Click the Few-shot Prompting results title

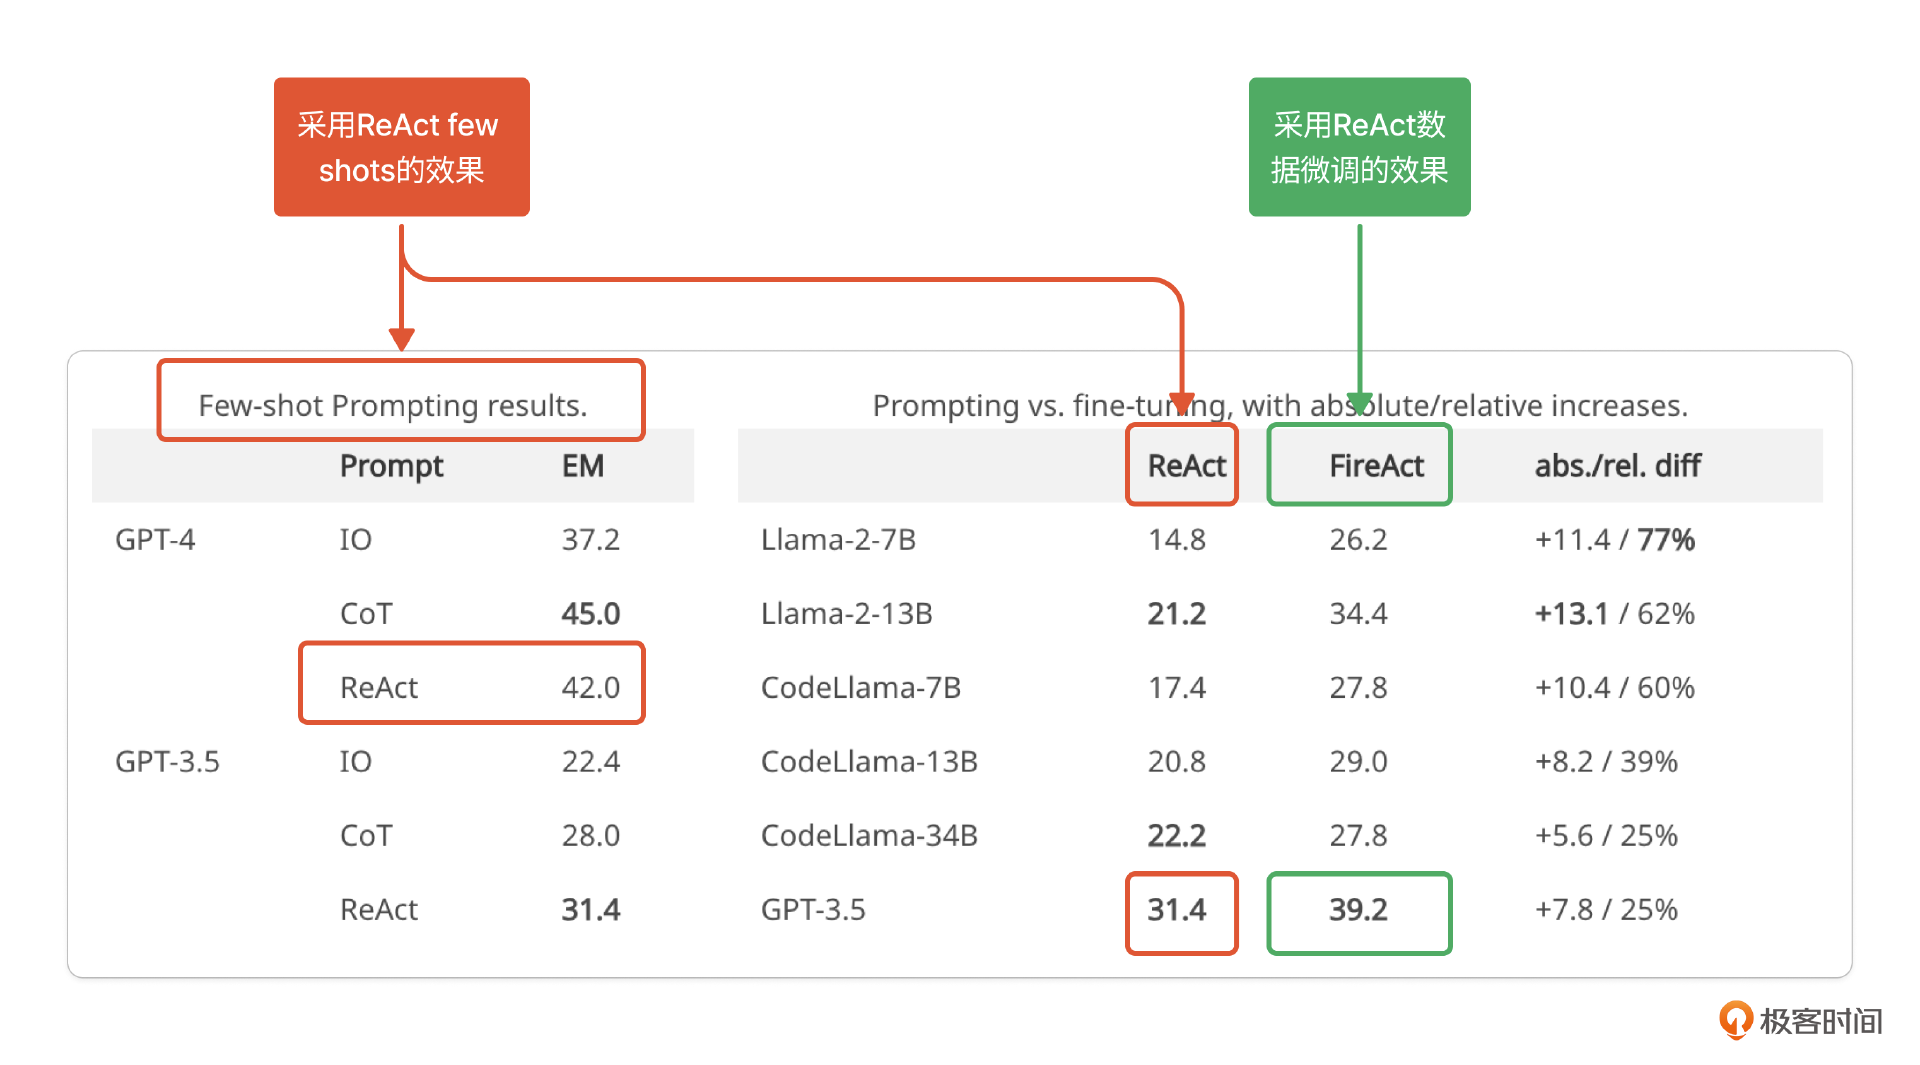393,405
